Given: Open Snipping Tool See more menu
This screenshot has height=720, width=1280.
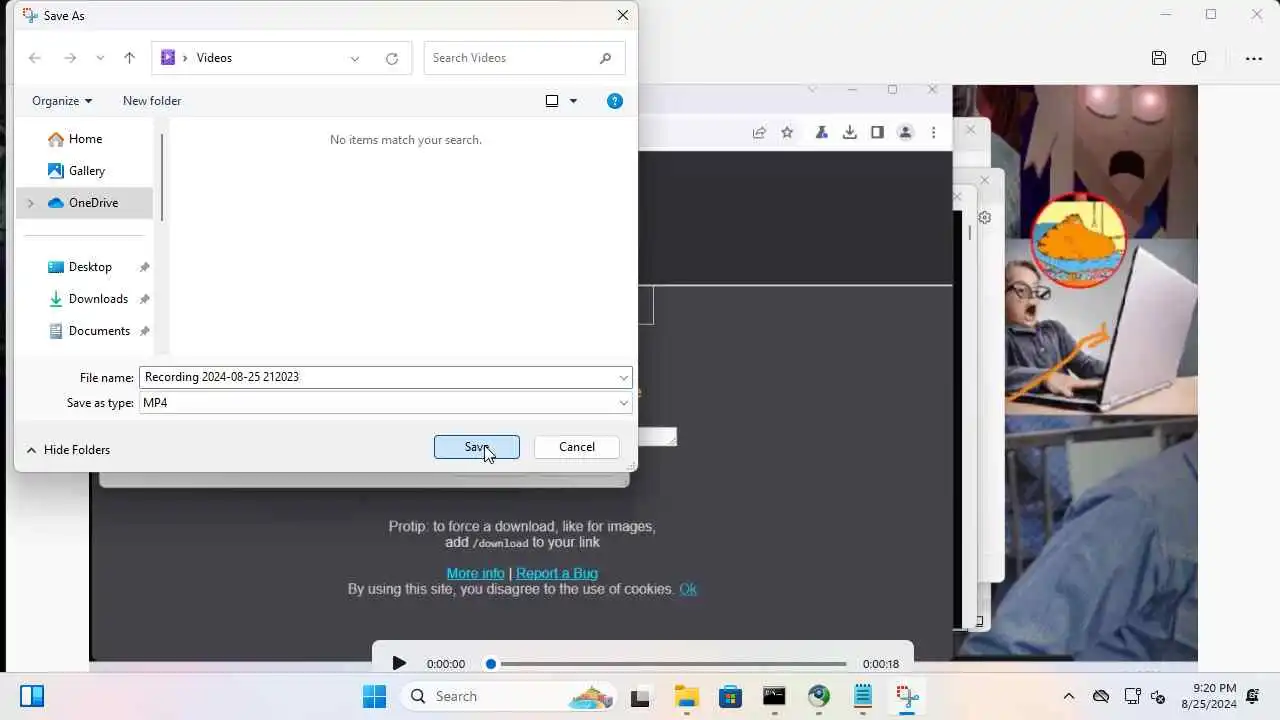Looking at the screenshot, I should (x=1254, y=58).
